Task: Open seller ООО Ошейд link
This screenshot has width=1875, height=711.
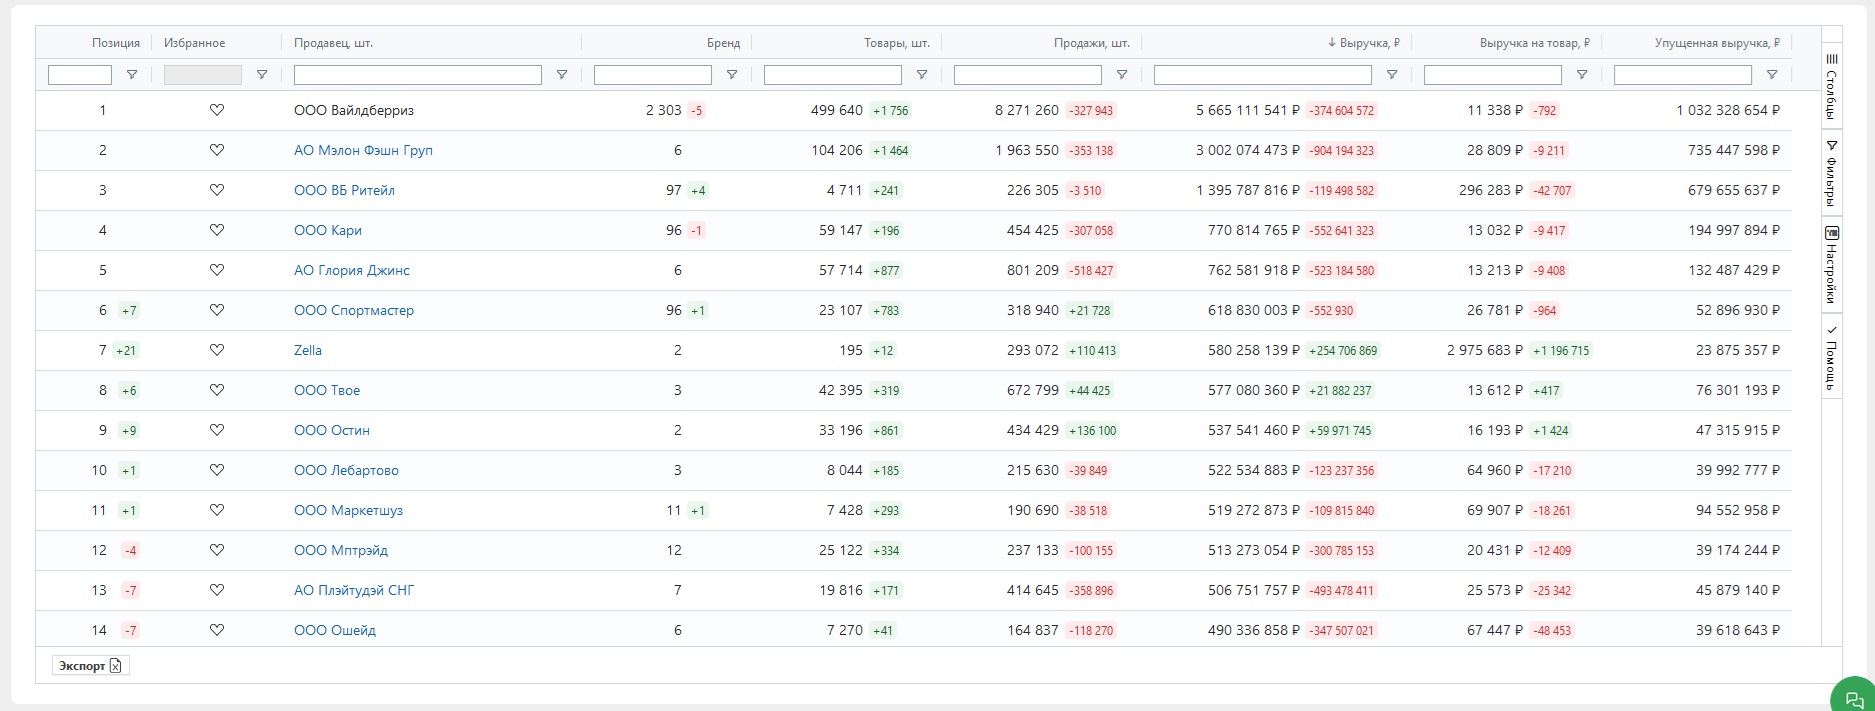Action: click(335, 630)
